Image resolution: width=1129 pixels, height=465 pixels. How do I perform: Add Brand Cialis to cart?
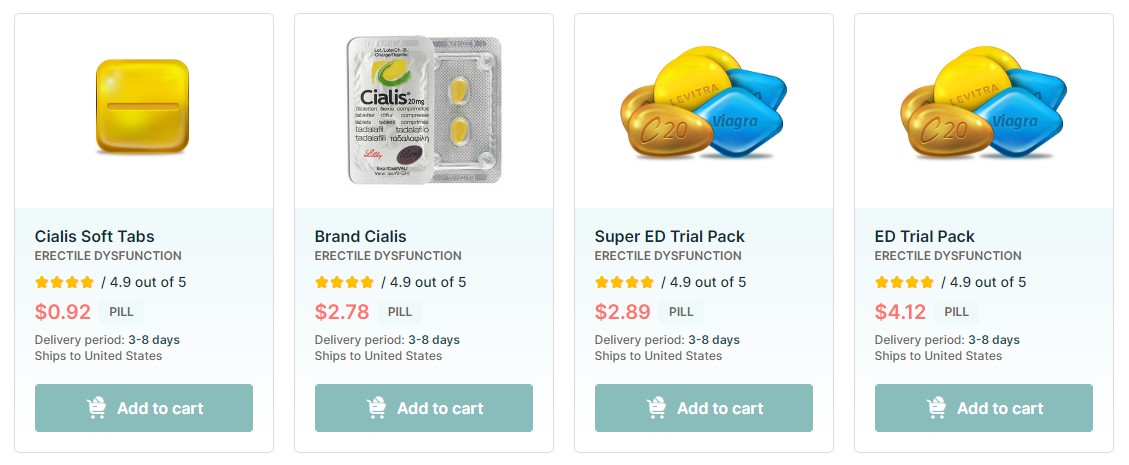424,408
